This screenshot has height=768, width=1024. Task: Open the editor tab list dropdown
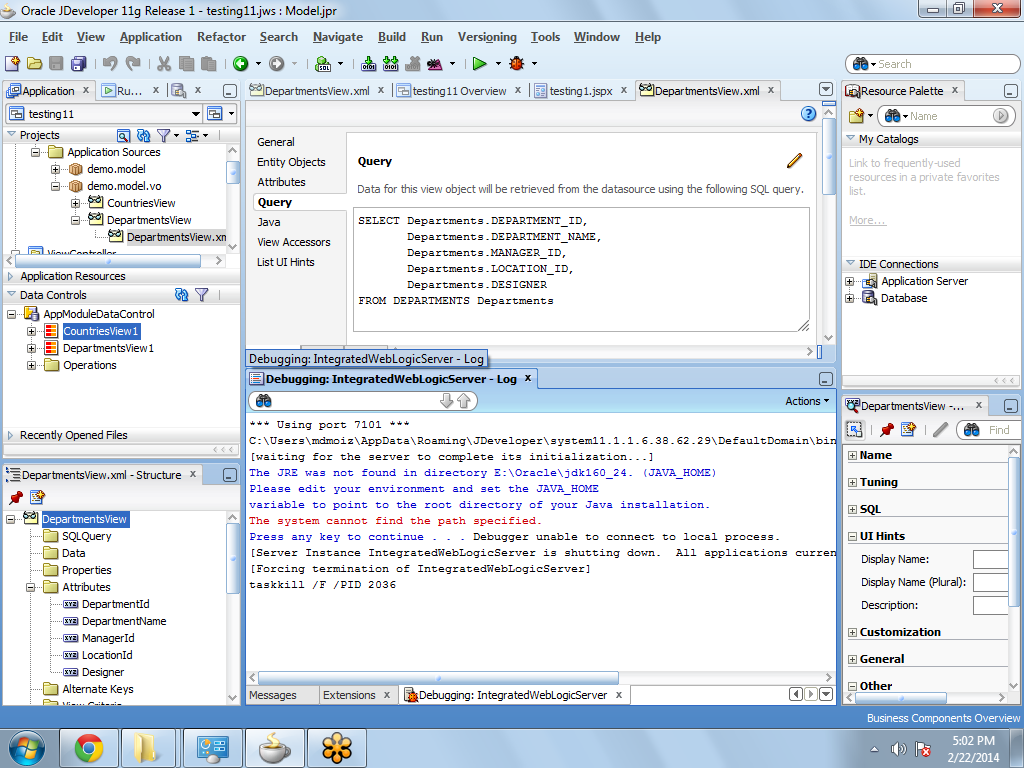826,89
